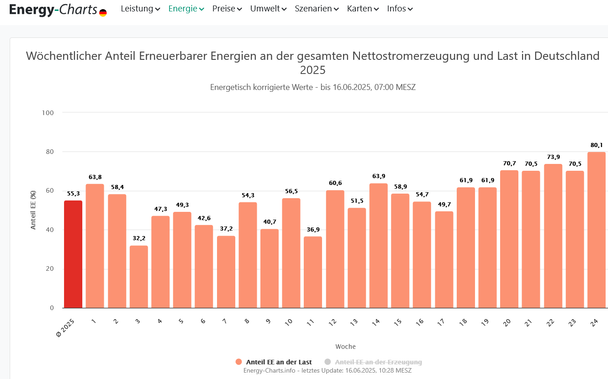Viewport: 608px width, 379px height.
Task: Select the week 6 bar labeled 42,6
Action: [204, 267]
